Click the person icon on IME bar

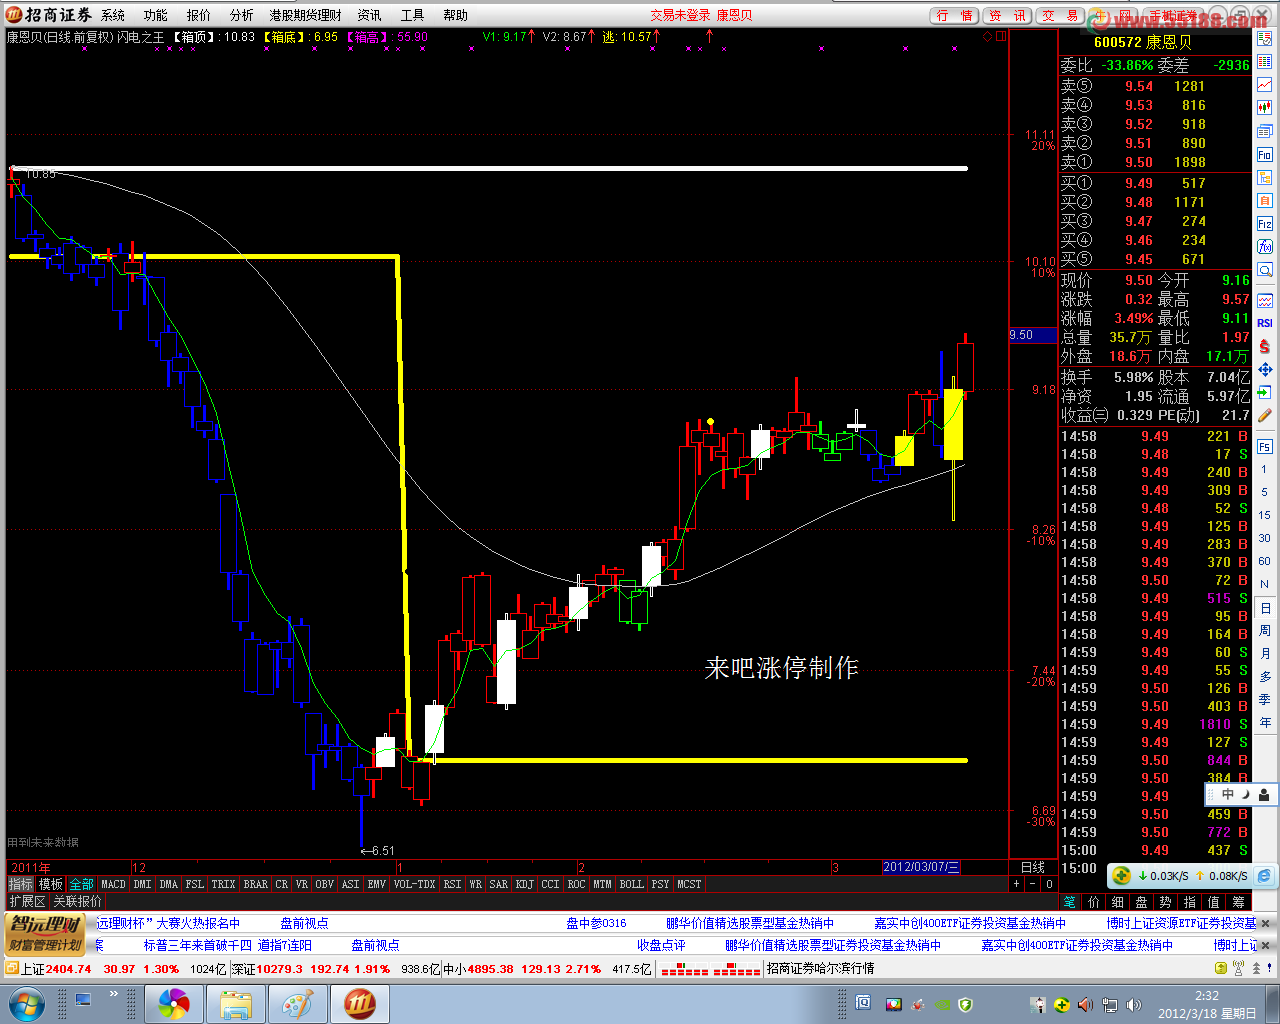pos(1264,795)
